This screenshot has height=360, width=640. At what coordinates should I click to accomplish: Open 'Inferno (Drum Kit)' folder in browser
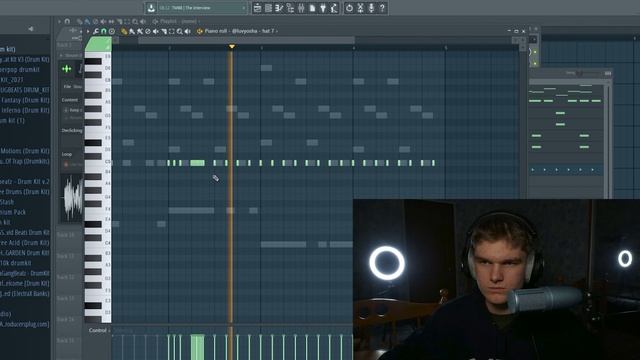[25, 110]
